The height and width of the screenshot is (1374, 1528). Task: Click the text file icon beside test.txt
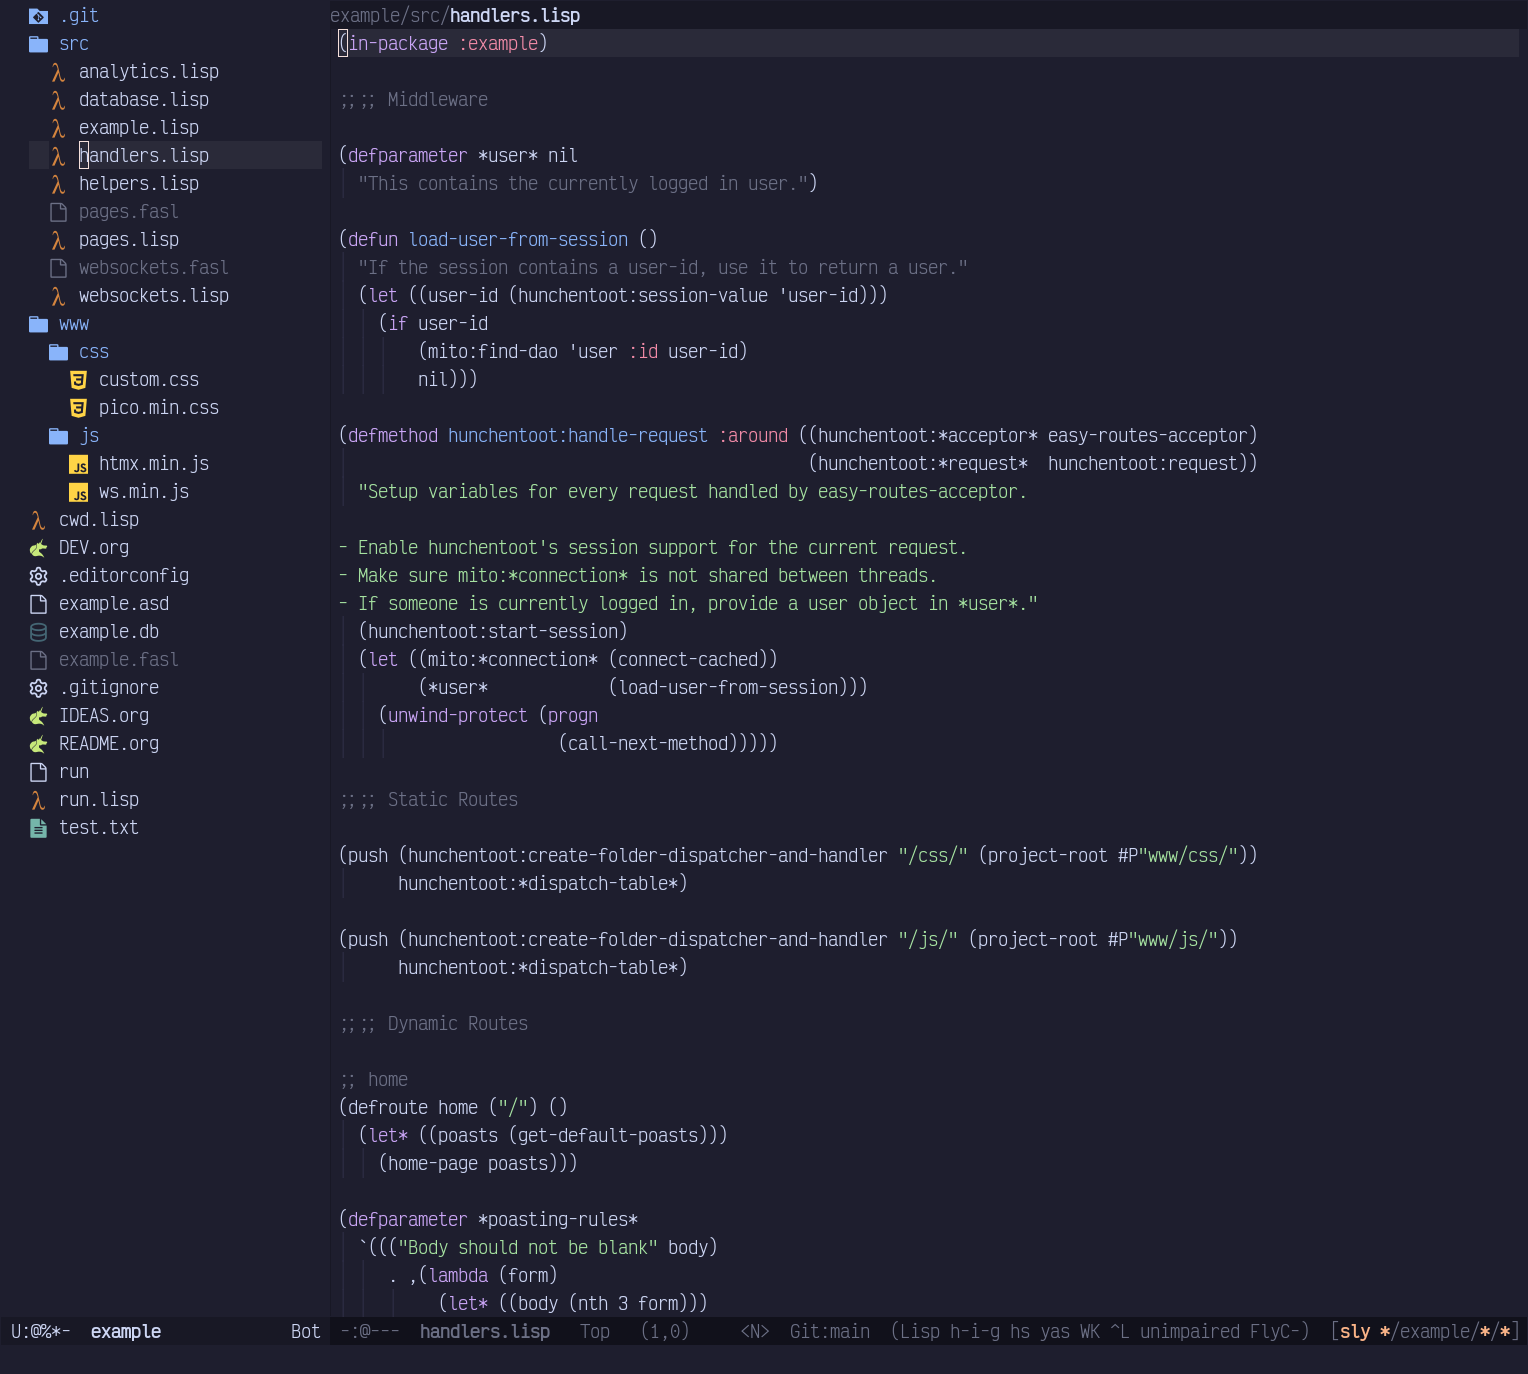point(38,828)
